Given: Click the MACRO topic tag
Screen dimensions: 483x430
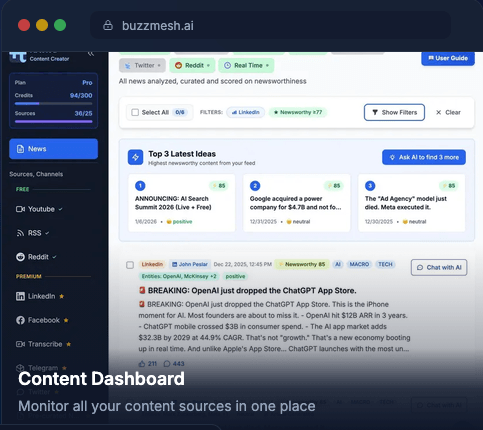Looking at the screenshot, I should click(359, 264).
